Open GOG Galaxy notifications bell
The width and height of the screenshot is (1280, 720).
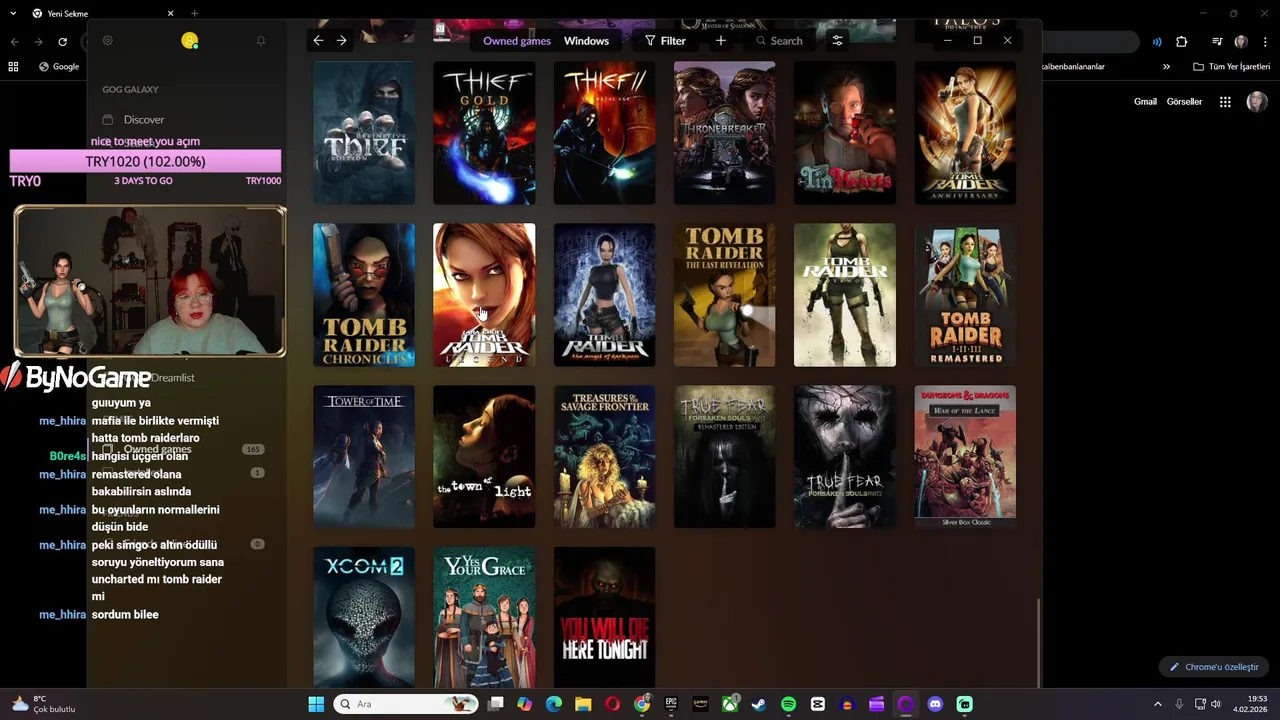click(x=261, y=41)
